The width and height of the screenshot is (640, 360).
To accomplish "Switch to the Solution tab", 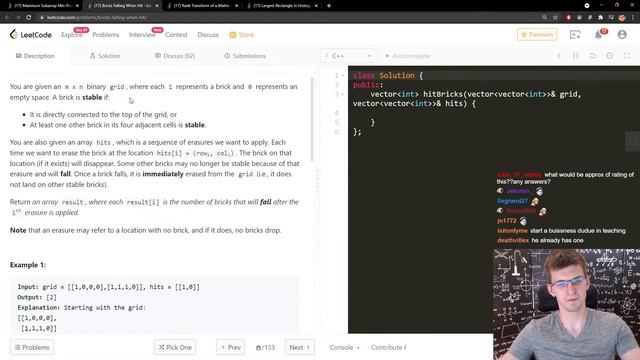I will 105,56.
